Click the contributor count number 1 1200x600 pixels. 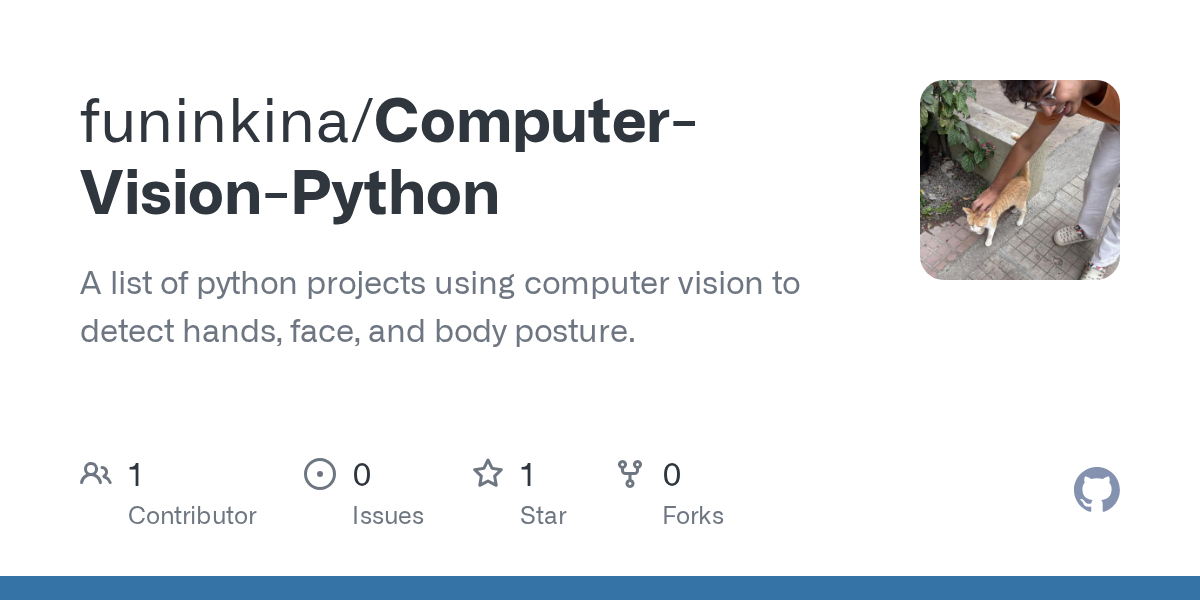point(135,475)
